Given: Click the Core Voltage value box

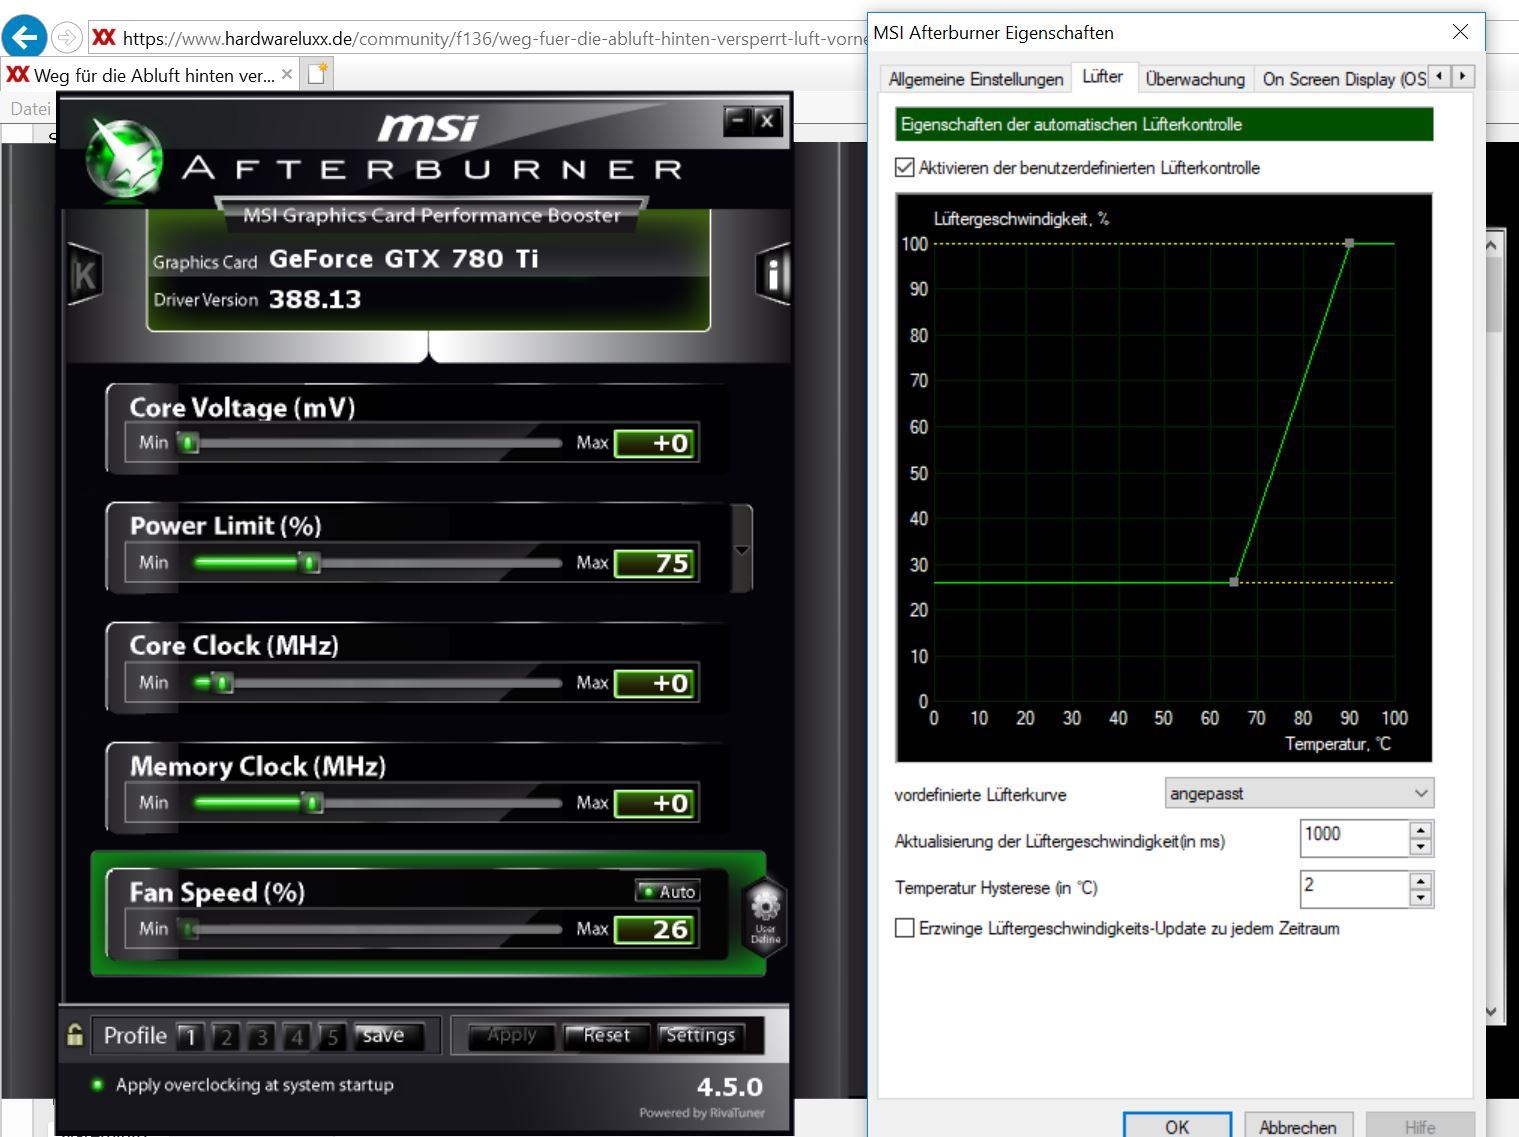Looking at the screenshot, I should tap(656, 443).
